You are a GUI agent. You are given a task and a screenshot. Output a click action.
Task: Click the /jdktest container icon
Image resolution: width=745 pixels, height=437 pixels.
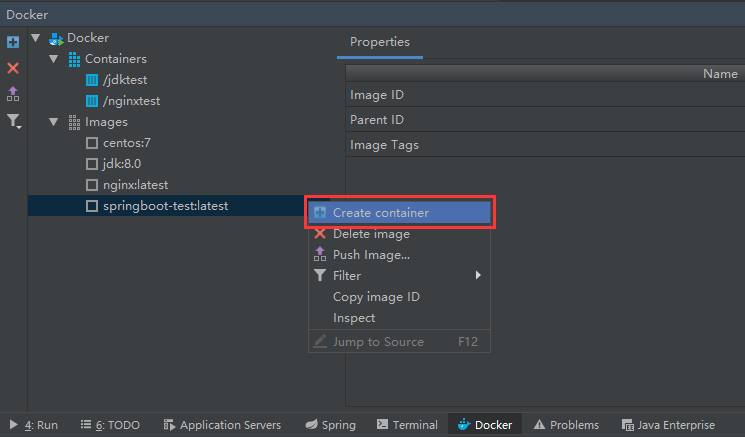click(x=92, y=80)
